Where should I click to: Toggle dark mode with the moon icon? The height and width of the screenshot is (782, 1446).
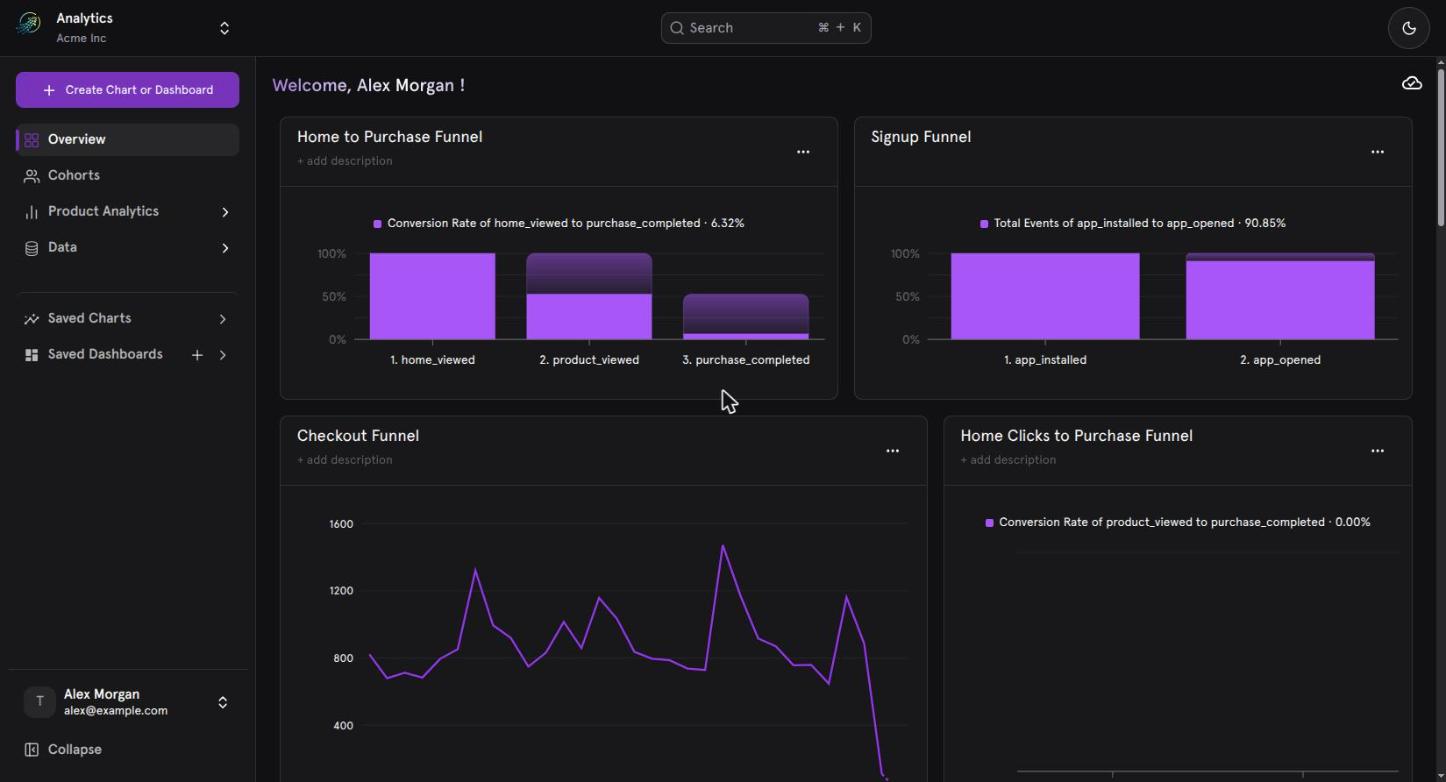1409,28
